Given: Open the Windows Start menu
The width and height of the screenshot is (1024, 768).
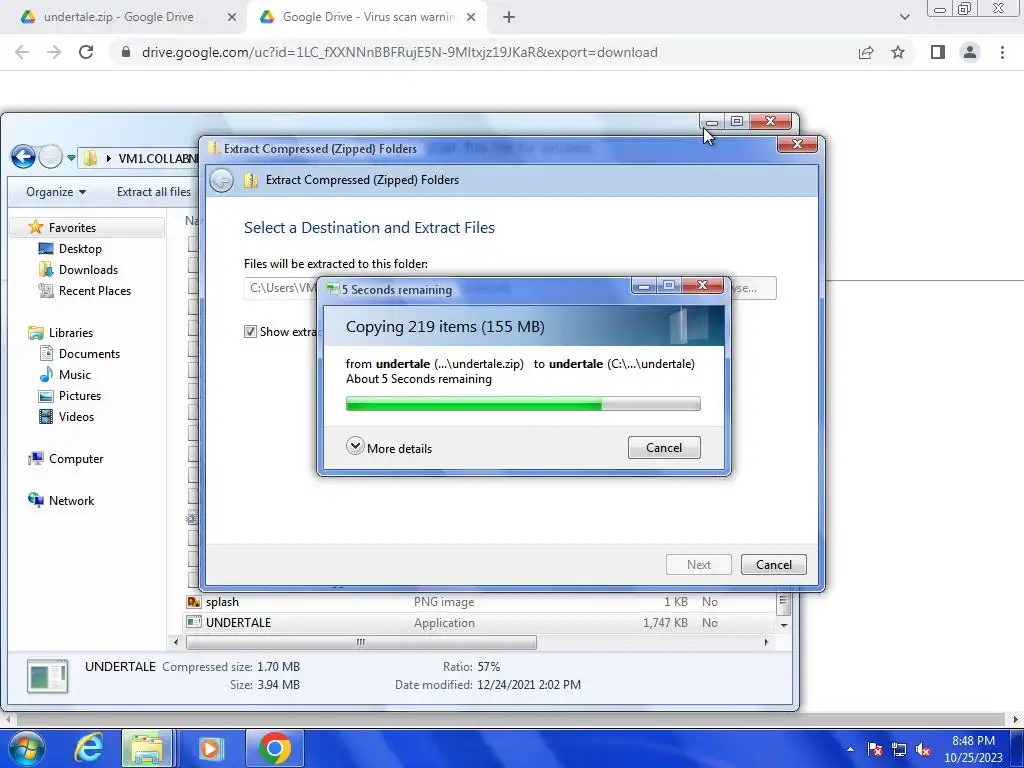Looking at the screenshot, I should (25, 748).
